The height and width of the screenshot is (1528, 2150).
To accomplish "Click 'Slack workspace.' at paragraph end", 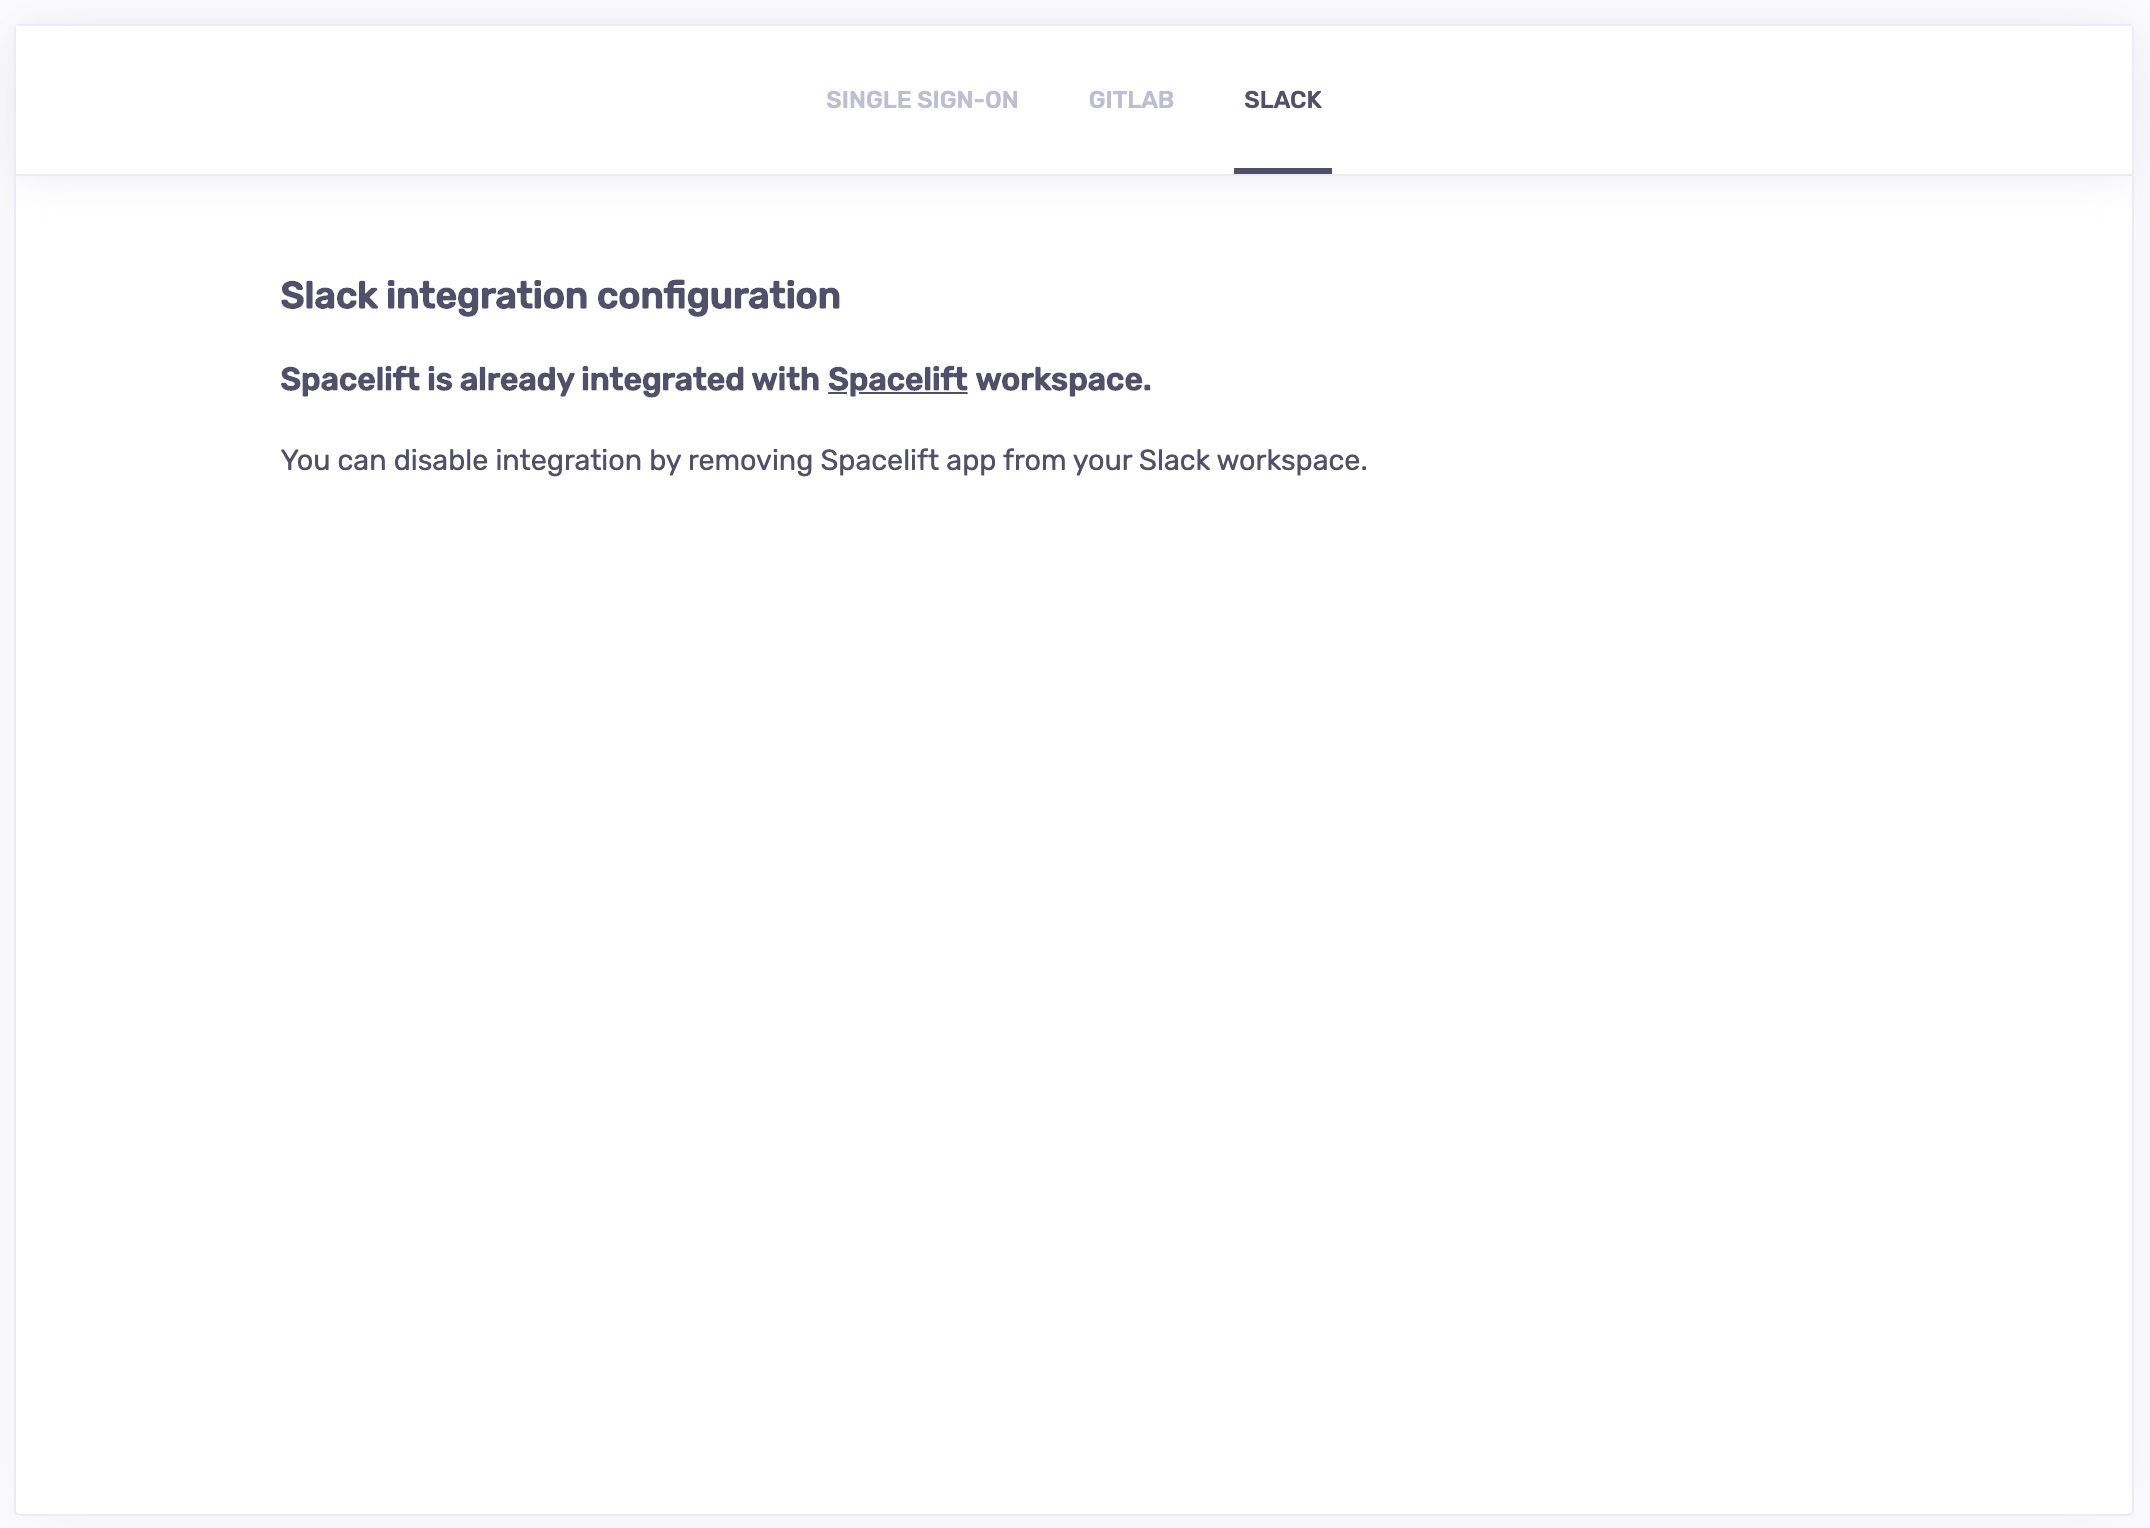I will point(1252,460).
